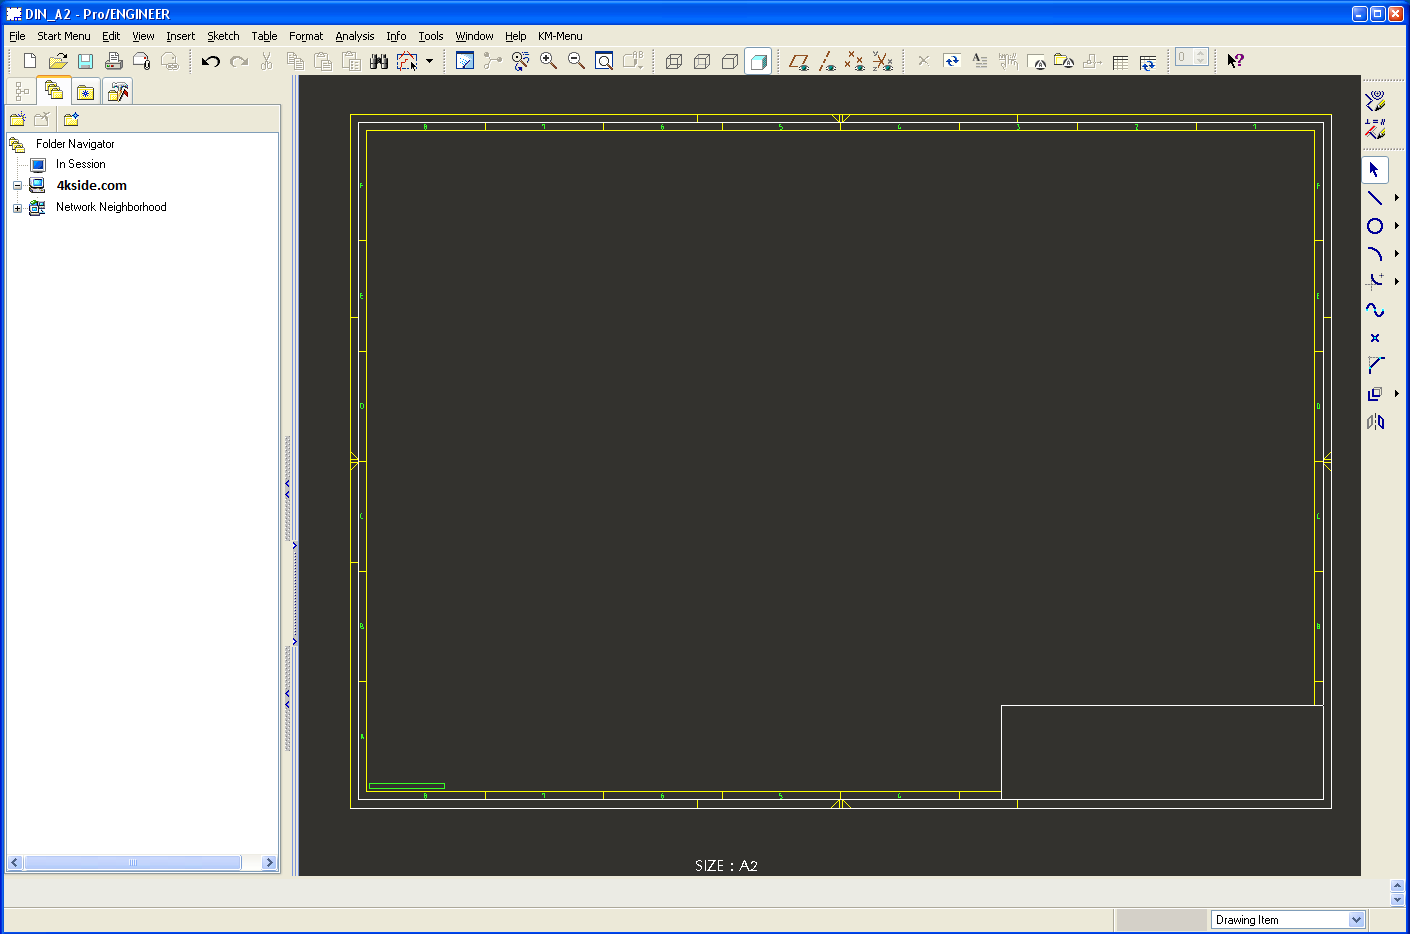Viewport: 1410px width, 934px height.
Task: Select the pick-box selection tool
Action: (407, 61)
